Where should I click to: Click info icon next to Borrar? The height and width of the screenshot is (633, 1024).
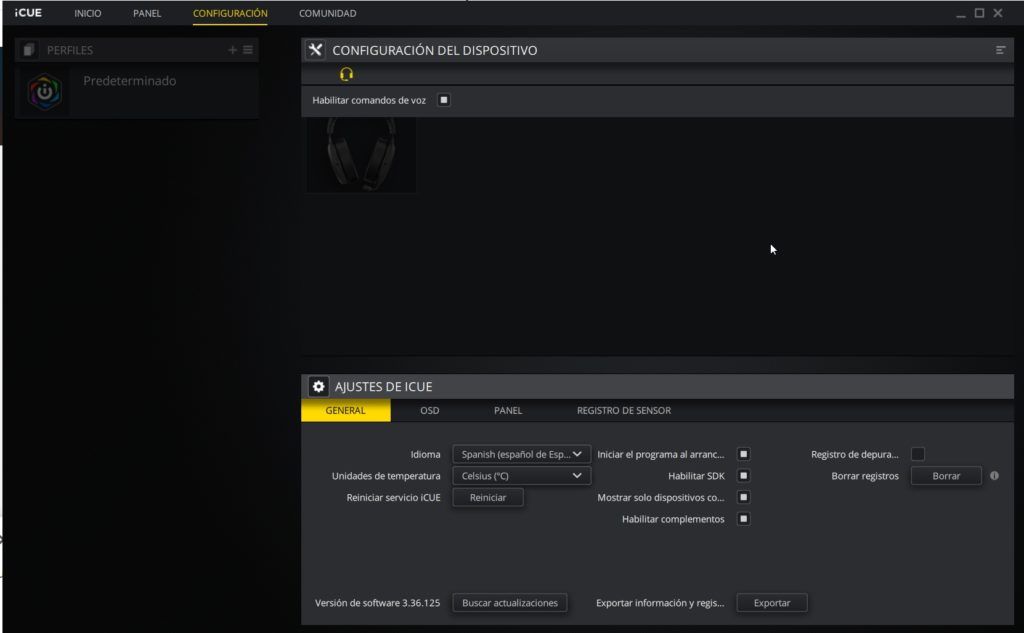pyautogui.click(x=994, y=476)
